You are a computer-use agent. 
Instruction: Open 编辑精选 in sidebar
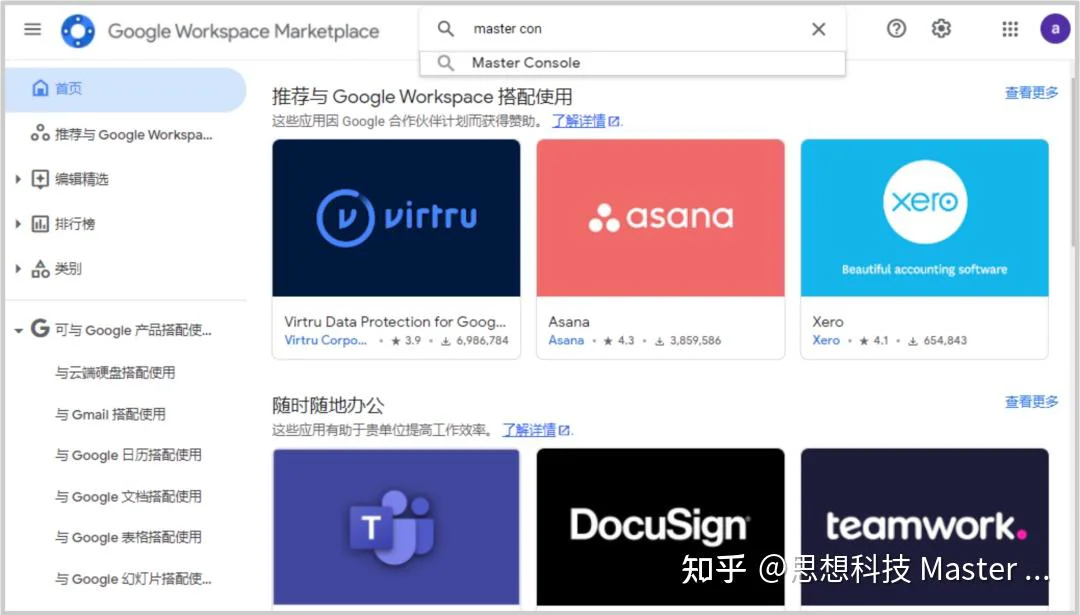click(81, 179)
